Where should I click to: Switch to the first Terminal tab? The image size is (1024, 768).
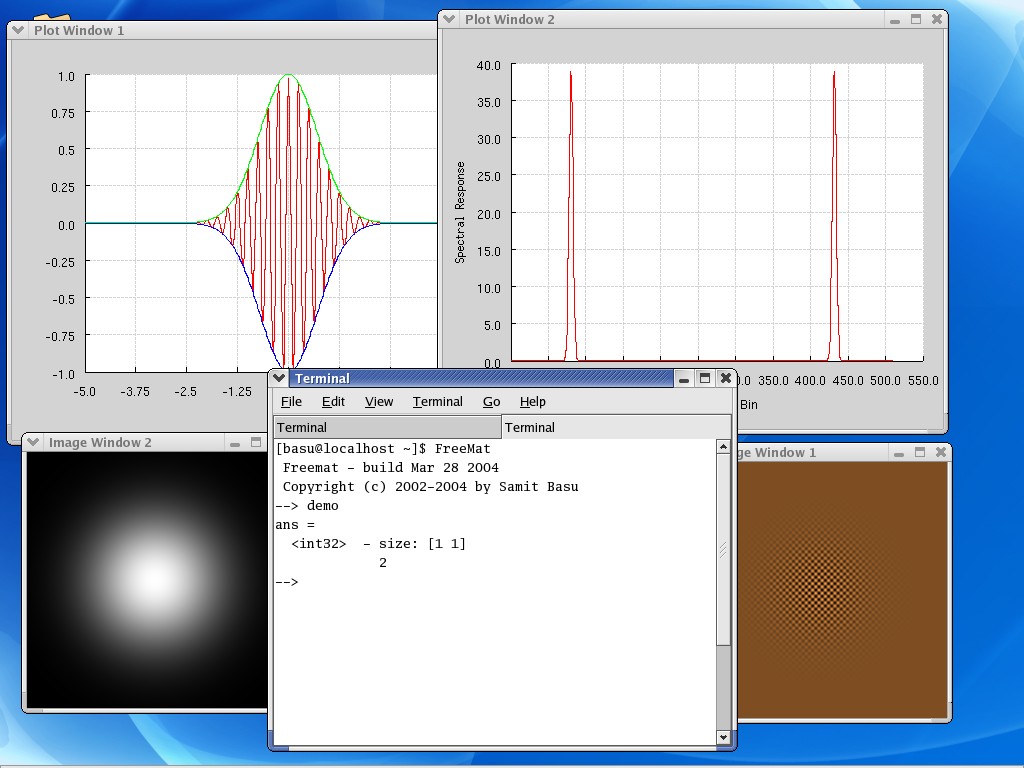(x=387, y=427)
